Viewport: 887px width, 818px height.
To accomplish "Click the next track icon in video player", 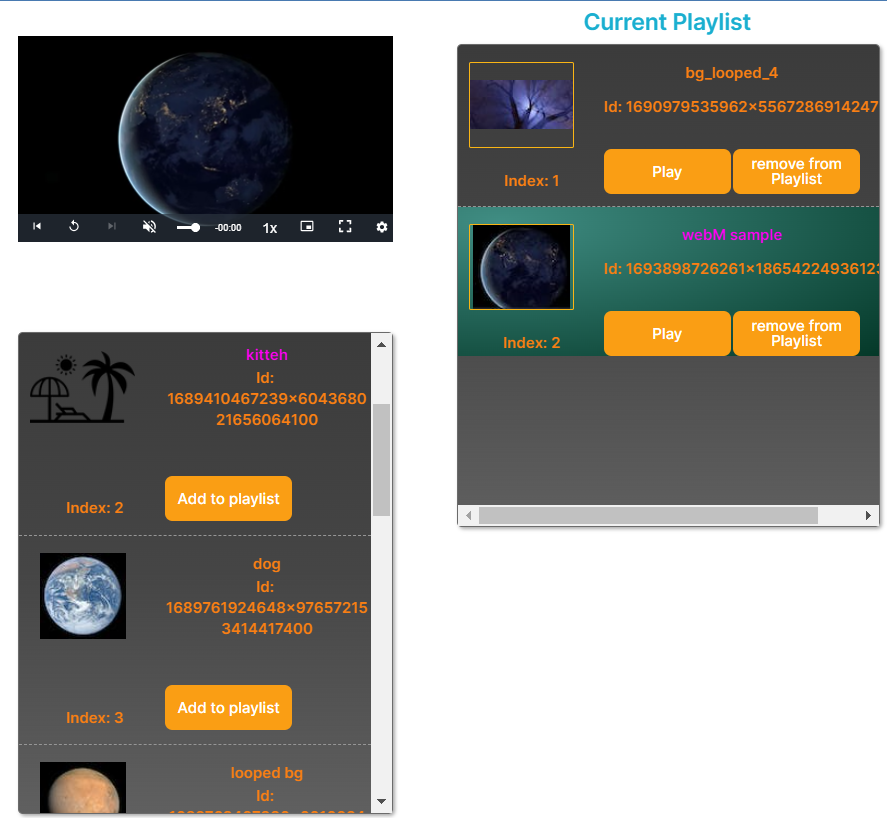I will [112, 226].
